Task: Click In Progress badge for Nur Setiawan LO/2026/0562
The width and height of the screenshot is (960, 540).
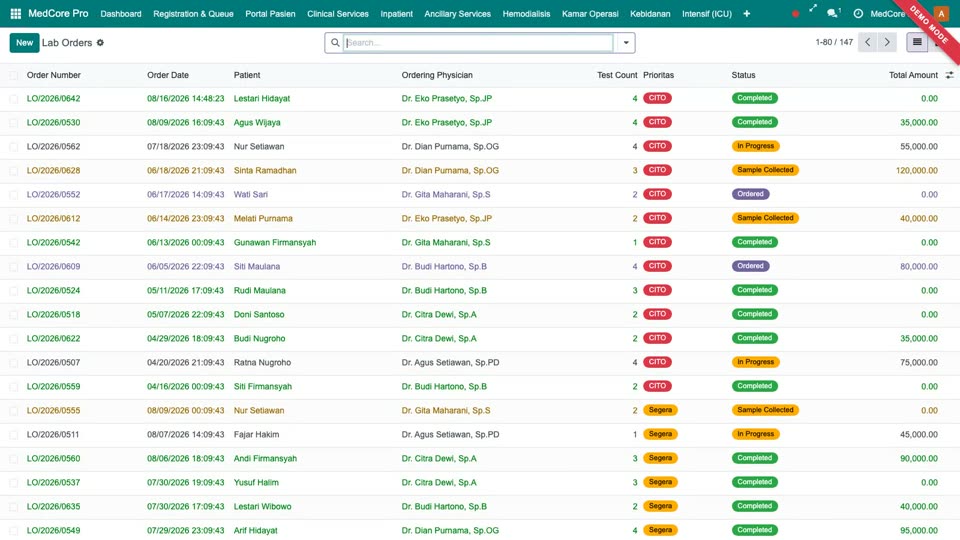Action: pos(756,146)
